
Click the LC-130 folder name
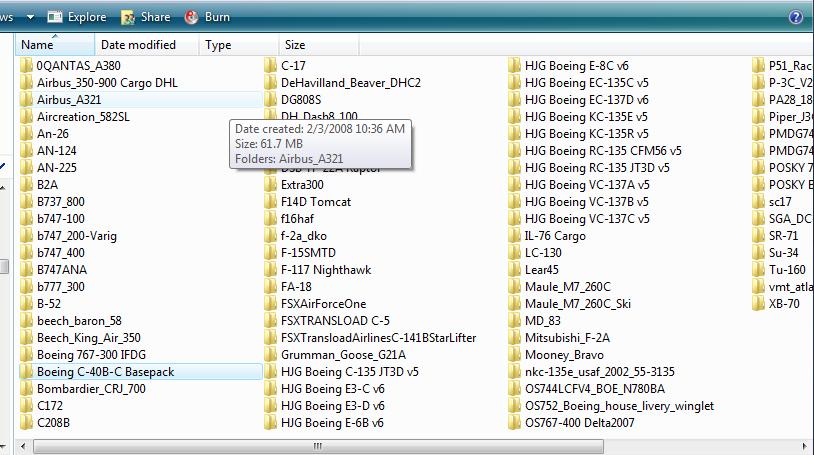tap(543, 253)
